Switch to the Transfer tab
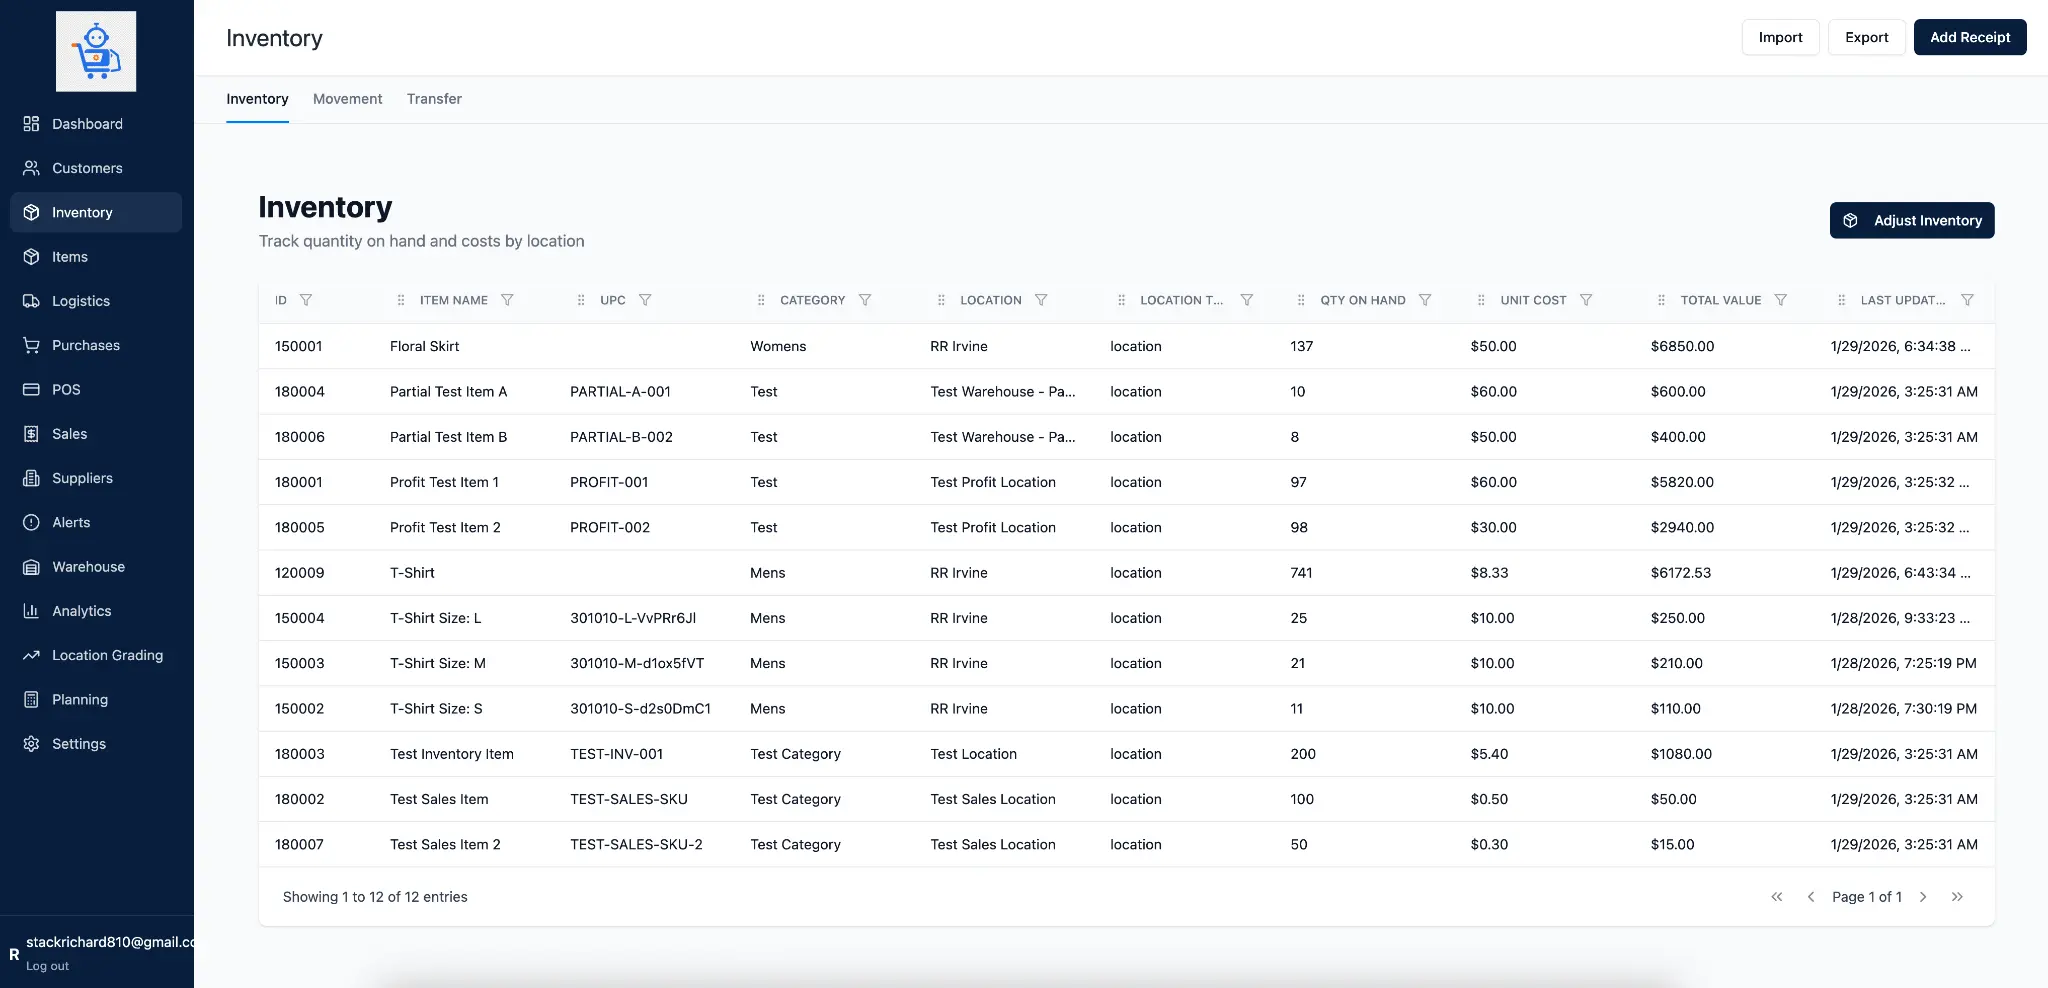2048x988 pixels. coord(434,98)
